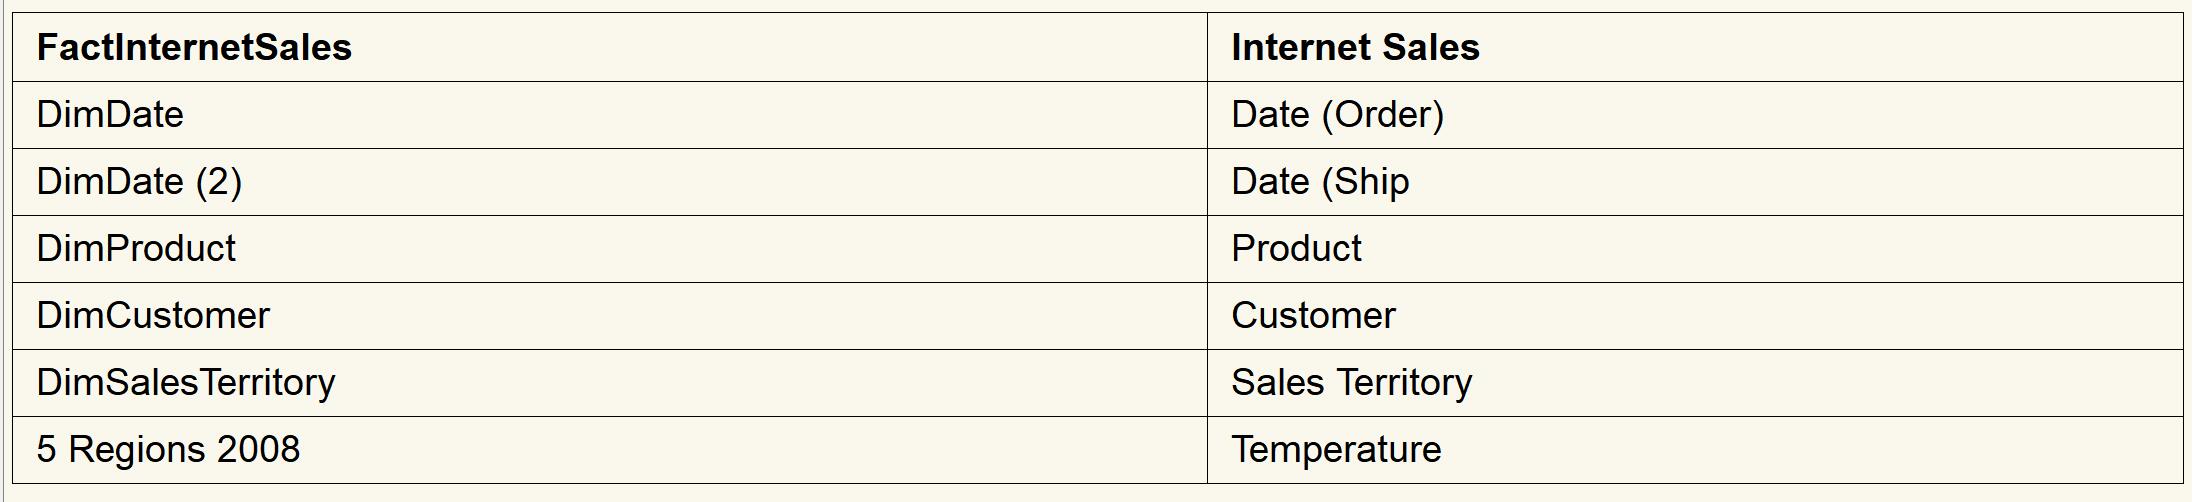Click the Temperature cell text

(x=1336, y=450)
